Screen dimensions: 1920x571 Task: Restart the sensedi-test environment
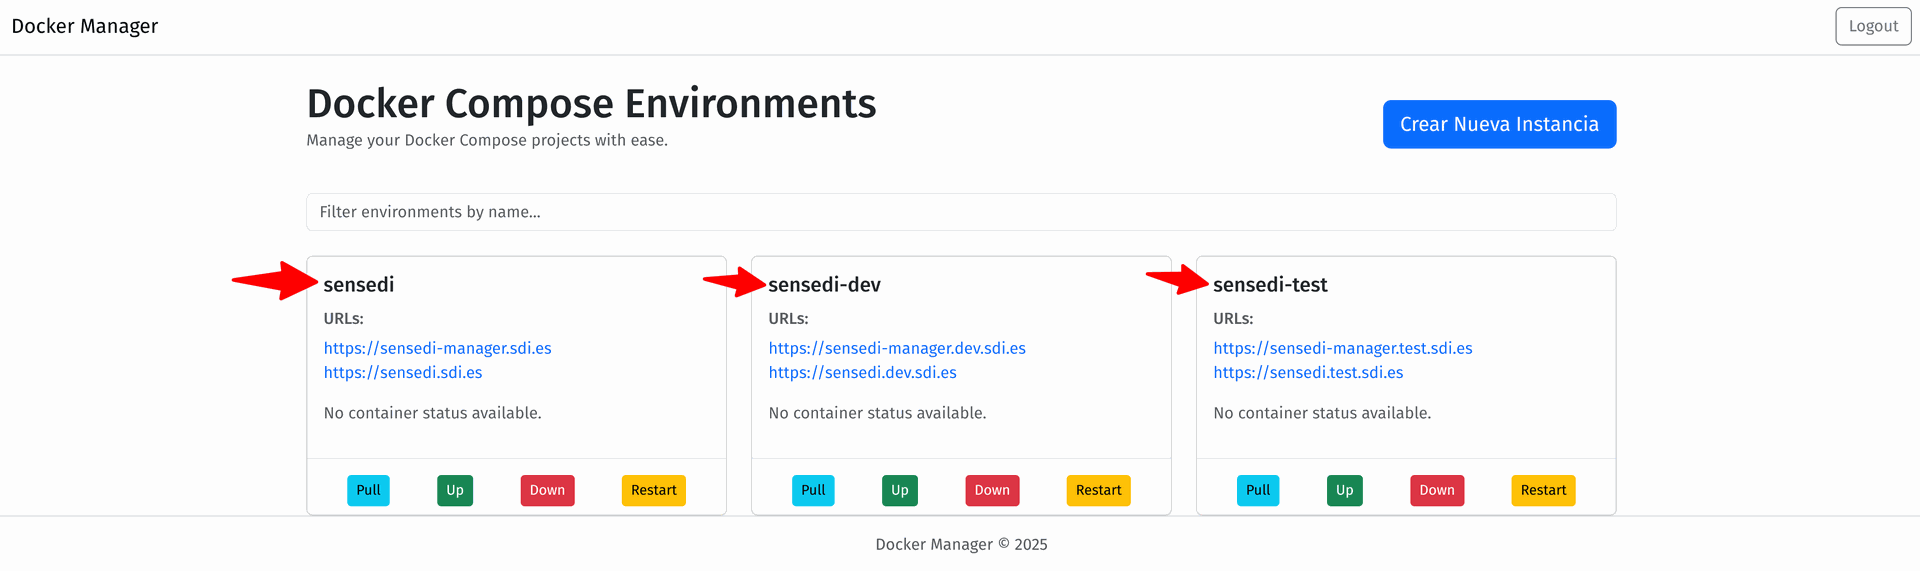click(1543, 490)
